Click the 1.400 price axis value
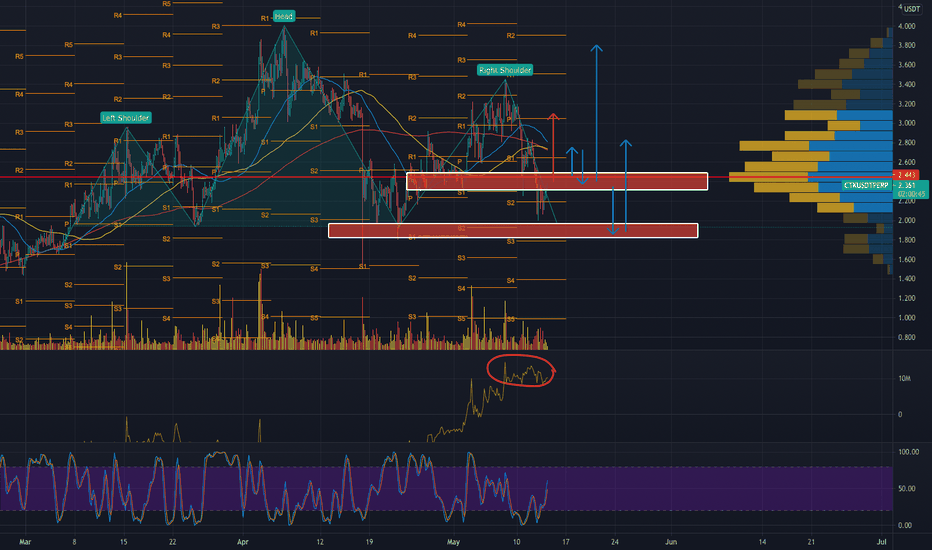The height and width of the screenshot is (550, 932). [906, 278]
